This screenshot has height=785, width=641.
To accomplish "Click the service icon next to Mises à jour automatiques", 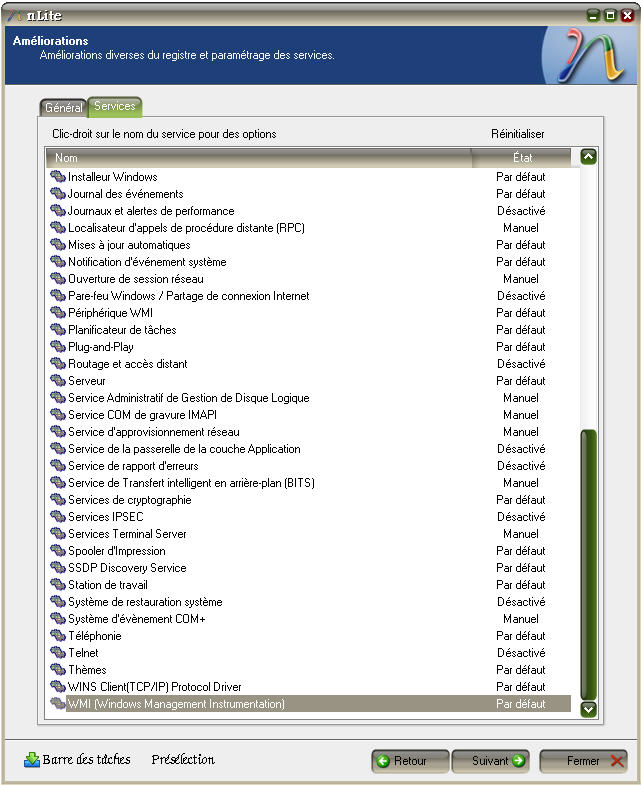I will (58, 244).
